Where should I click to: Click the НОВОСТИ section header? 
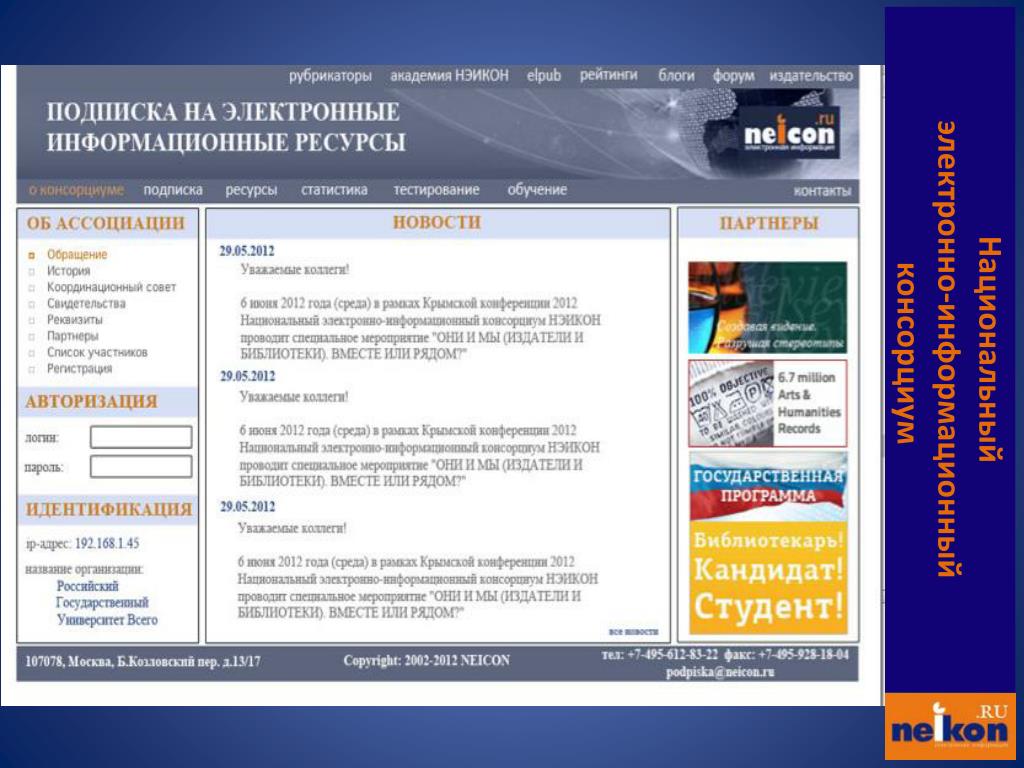tap(437, 222)
